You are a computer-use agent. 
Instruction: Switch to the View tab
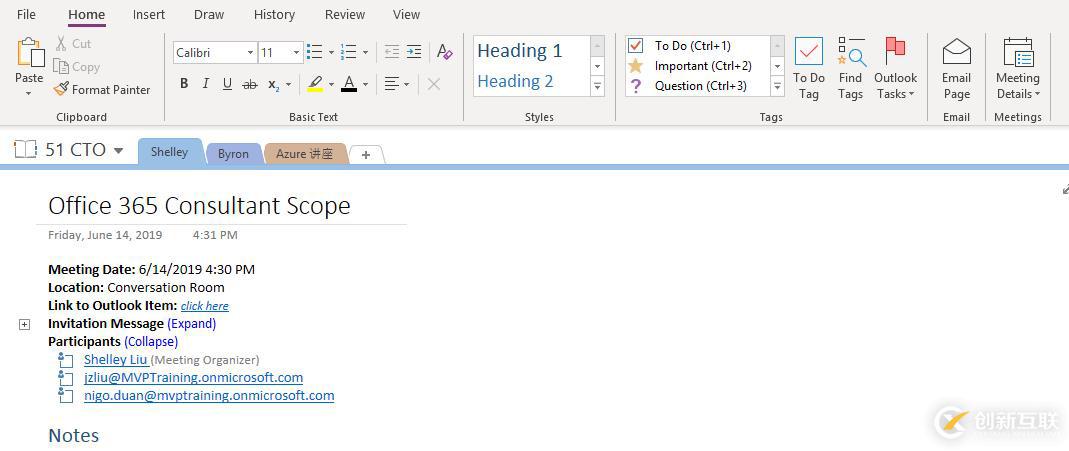(406, 14)
